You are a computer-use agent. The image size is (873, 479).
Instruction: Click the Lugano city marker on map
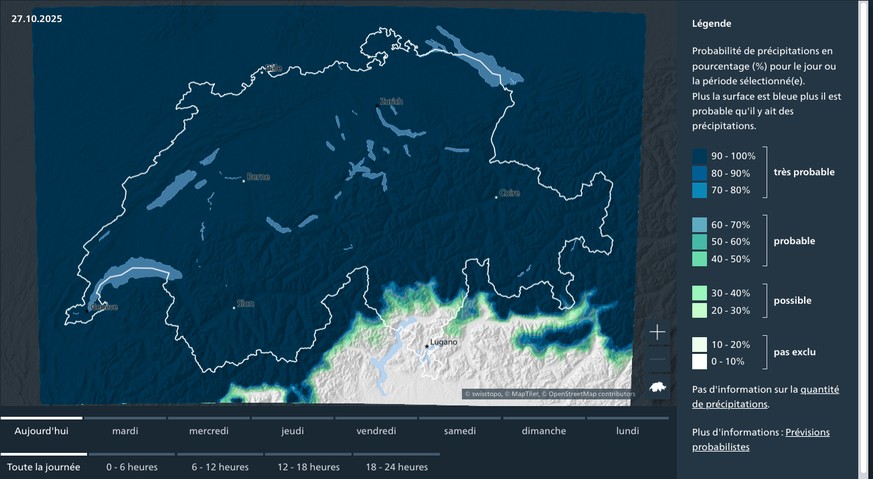coord(426,346)
